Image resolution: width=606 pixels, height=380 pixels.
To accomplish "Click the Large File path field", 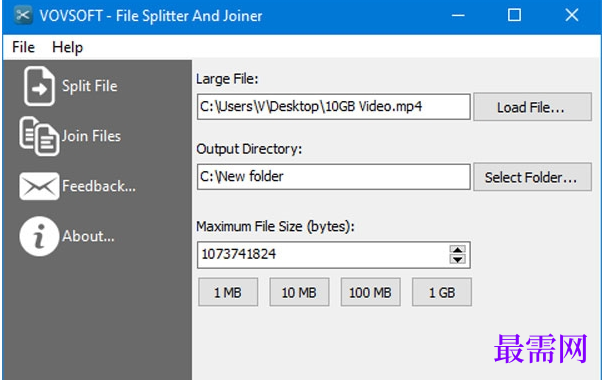I will (334, 107).
